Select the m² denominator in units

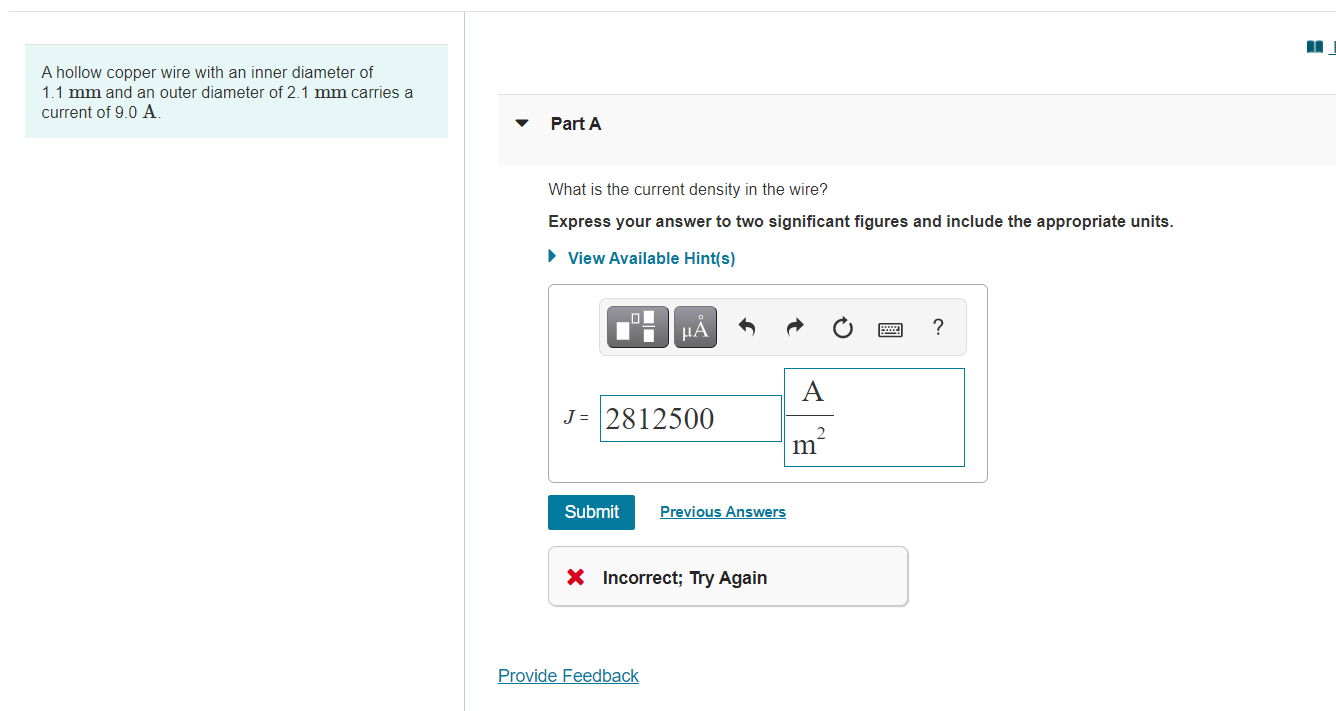808,442
